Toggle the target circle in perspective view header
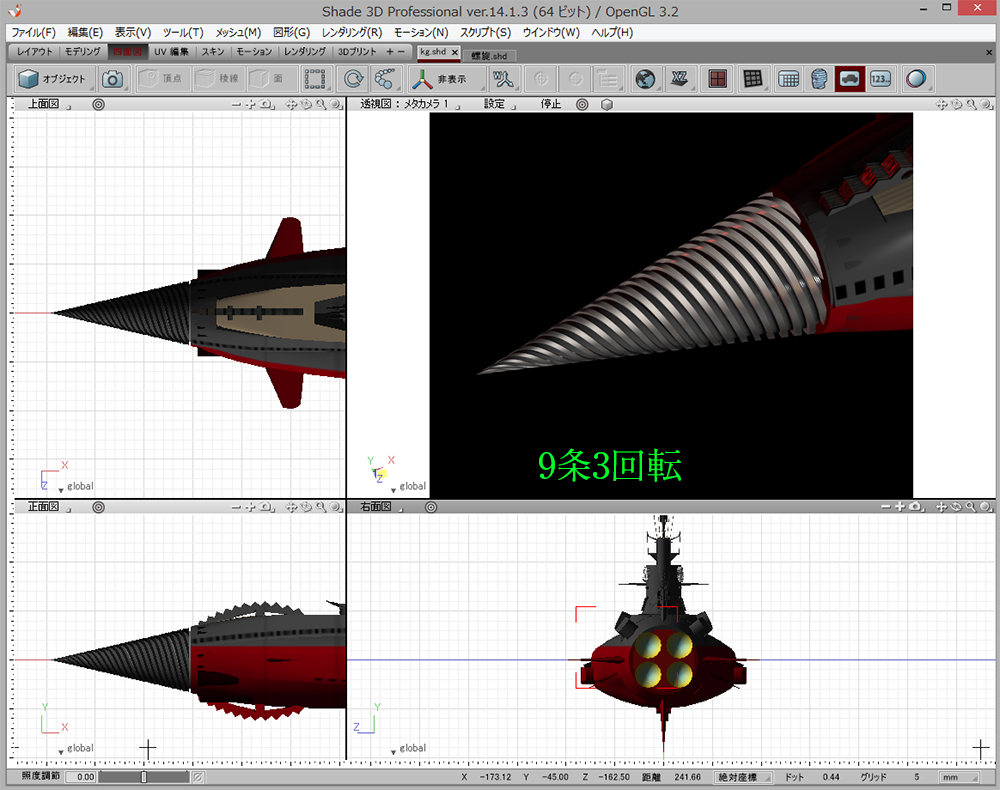 click(x=582, y=105)
